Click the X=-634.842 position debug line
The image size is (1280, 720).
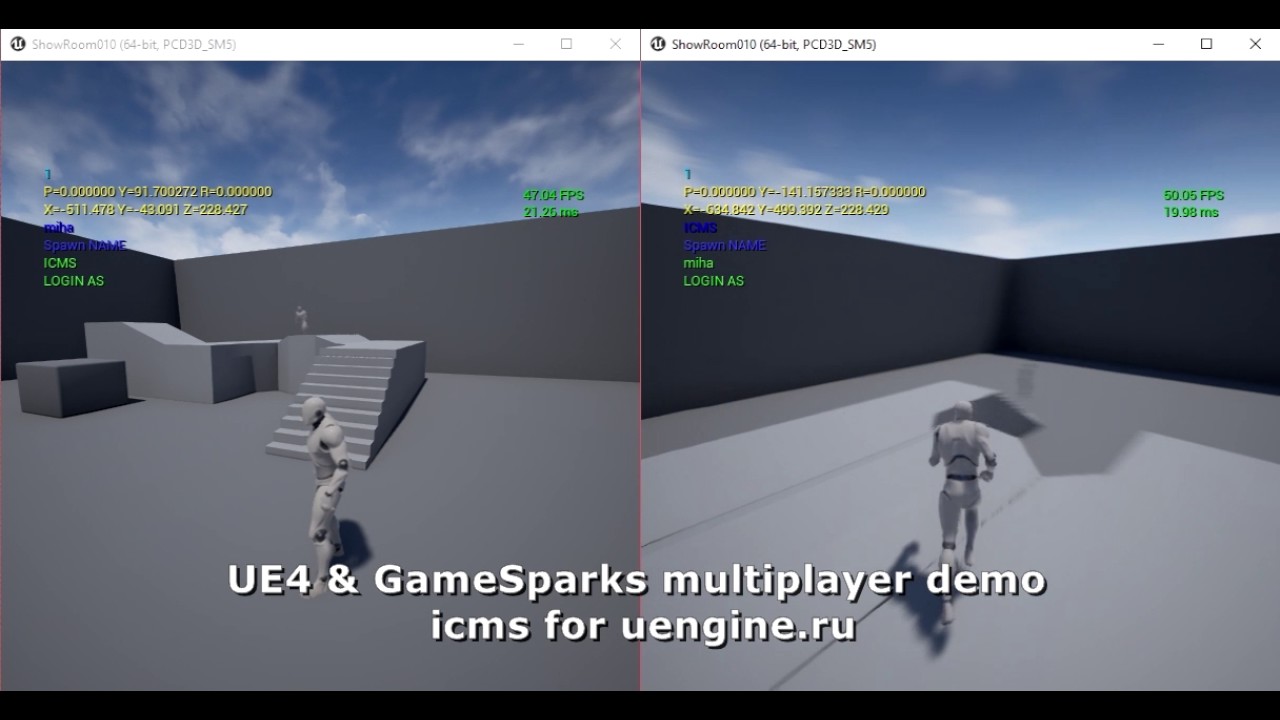pos(786,210)
